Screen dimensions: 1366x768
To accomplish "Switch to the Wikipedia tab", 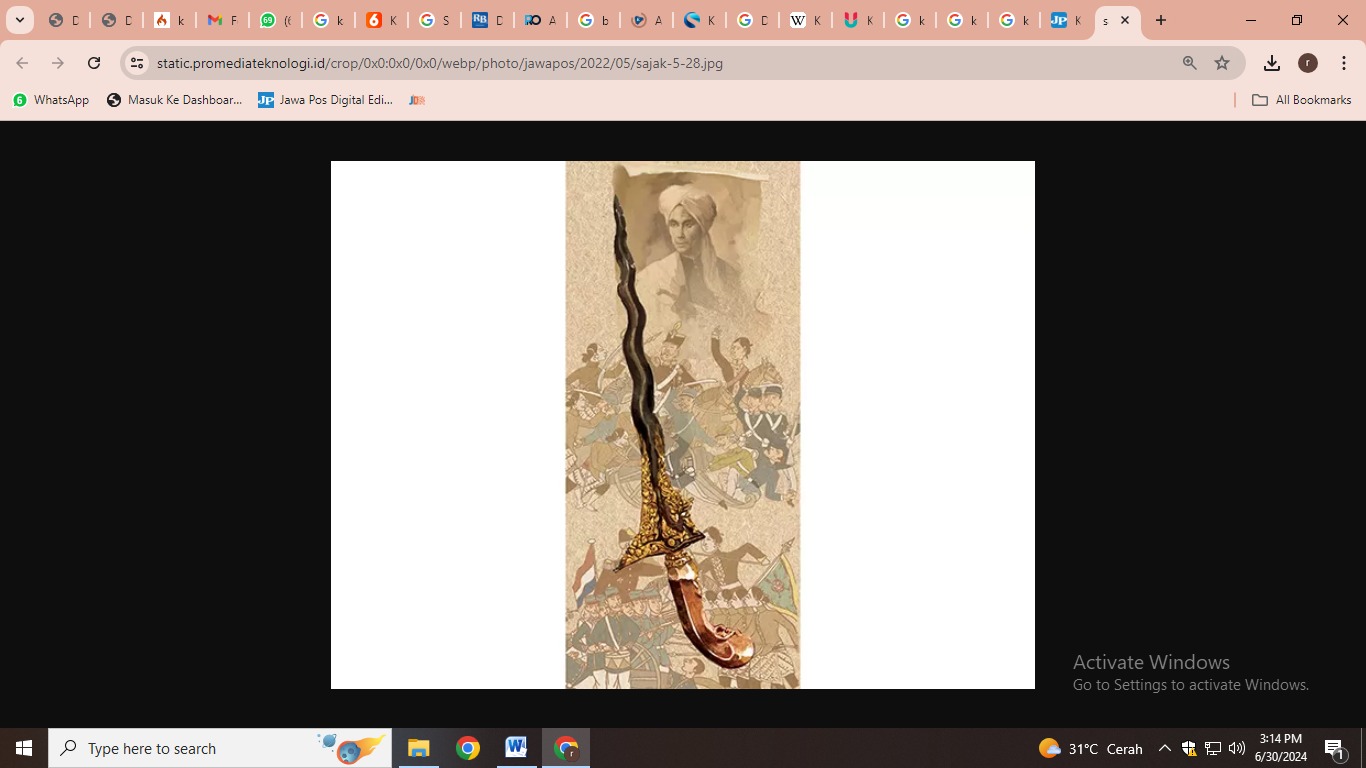I will [805, 20].
